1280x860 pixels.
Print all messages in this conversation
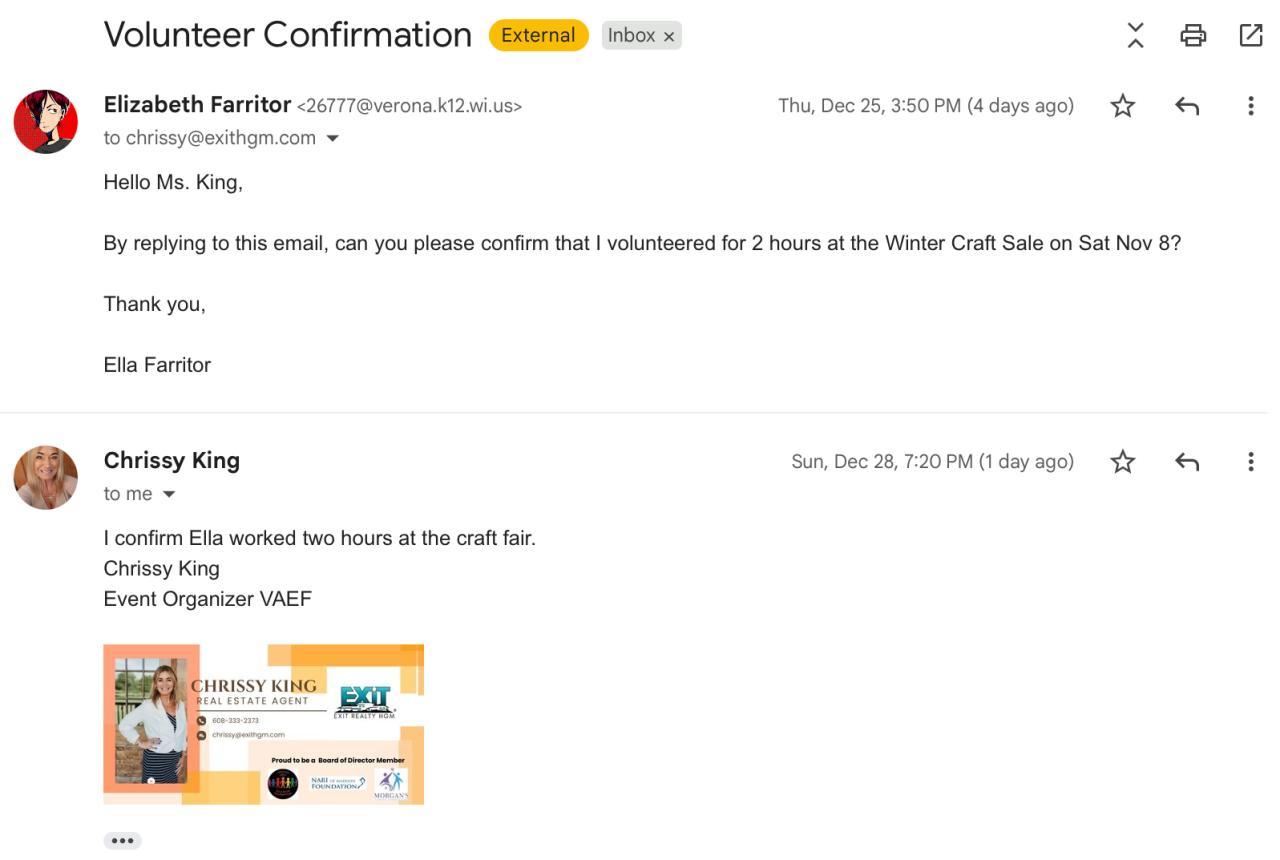coord(1193,36)
